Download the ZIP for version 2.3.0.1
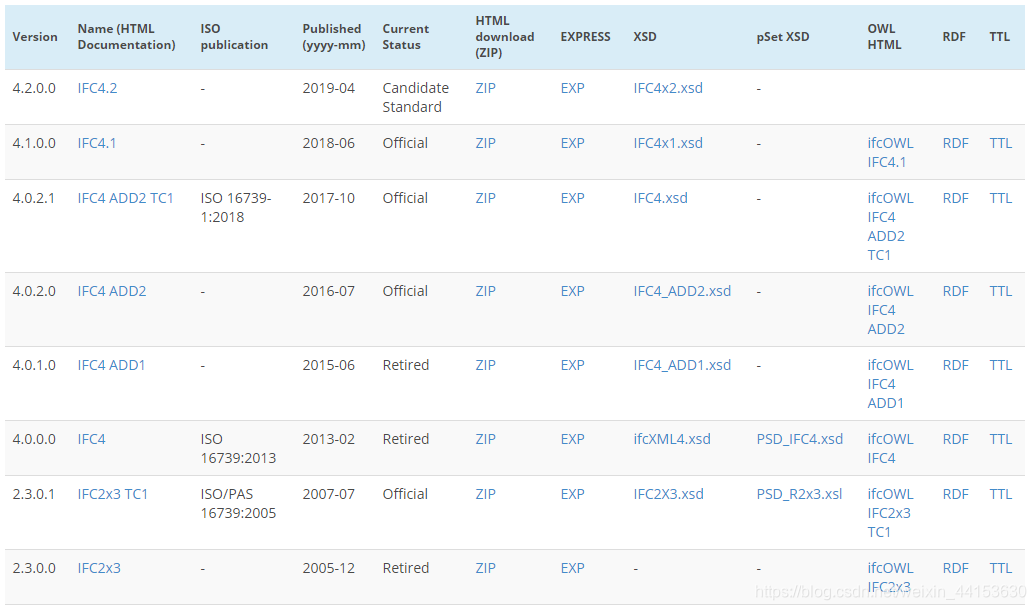This screenshot has width=1036, height=610. tap(486, 494)
